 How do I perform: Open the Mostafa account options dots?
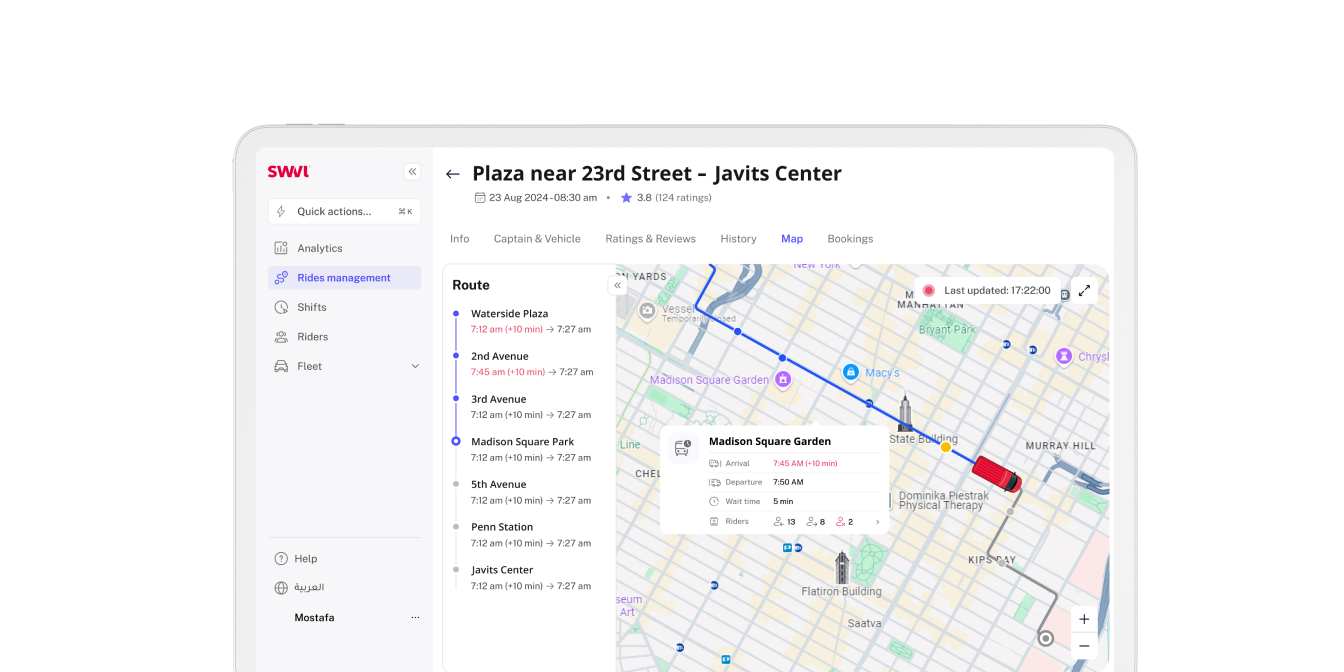click(x=415, y=618)
